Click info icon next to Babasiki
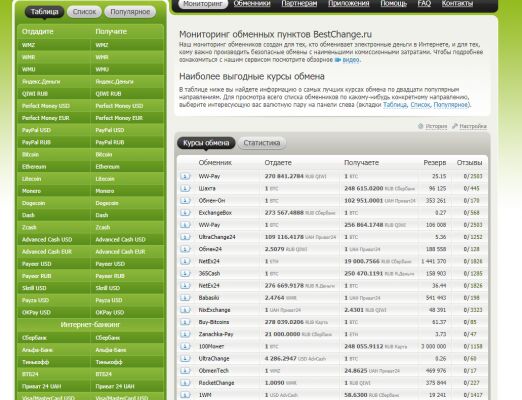Screen dimensions: 522x400 185,298
